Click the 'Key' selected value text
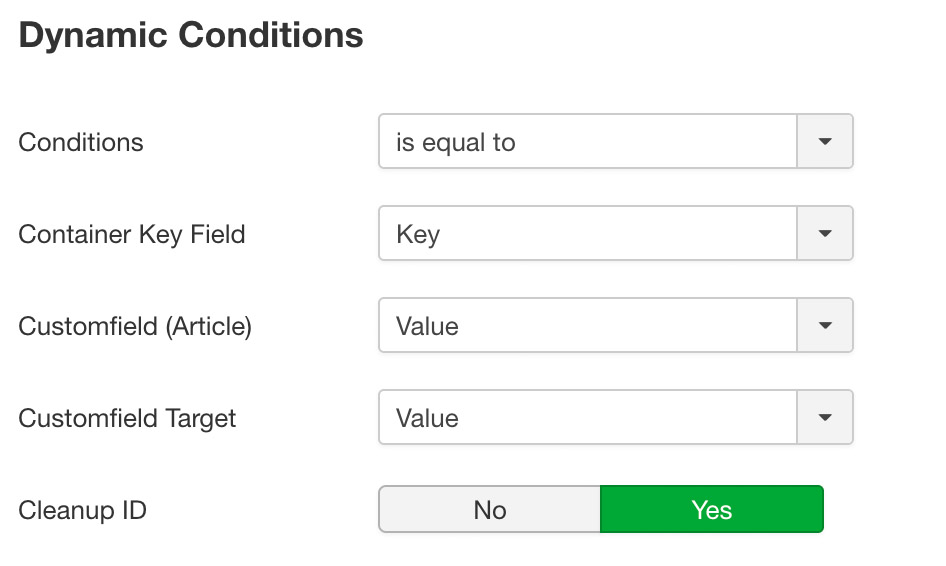This screenshot has height=566, width=946. [x=418, y=235]
